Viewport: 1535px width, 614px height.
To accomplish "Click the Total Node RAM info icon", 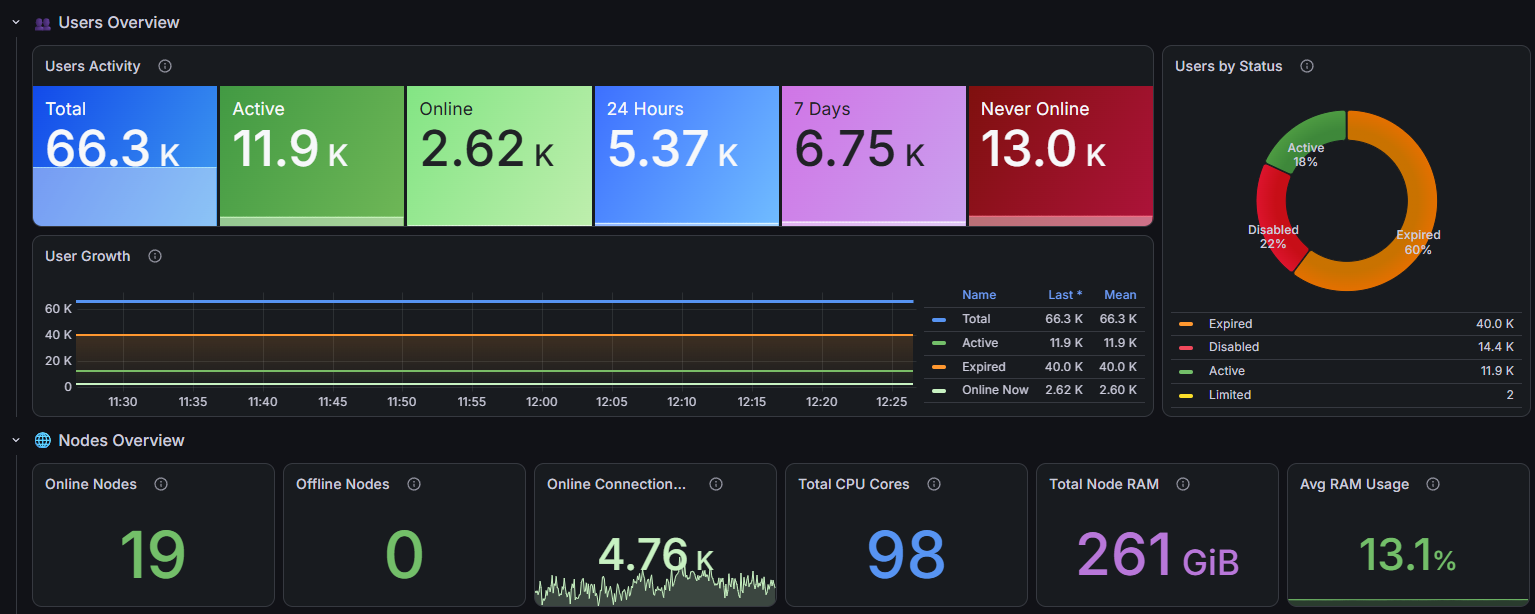I will pos(1183,484).
